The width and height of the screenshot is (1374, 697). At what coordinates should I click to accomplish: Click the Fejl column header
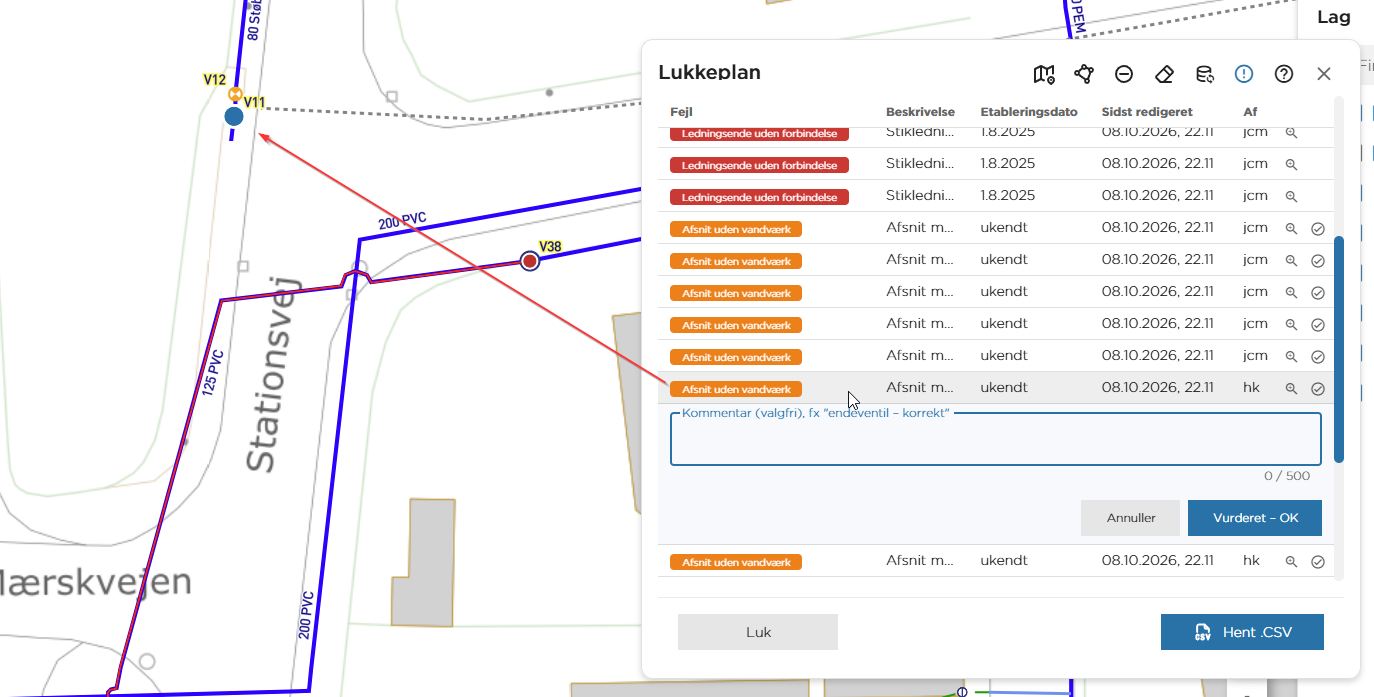[682, 112]
